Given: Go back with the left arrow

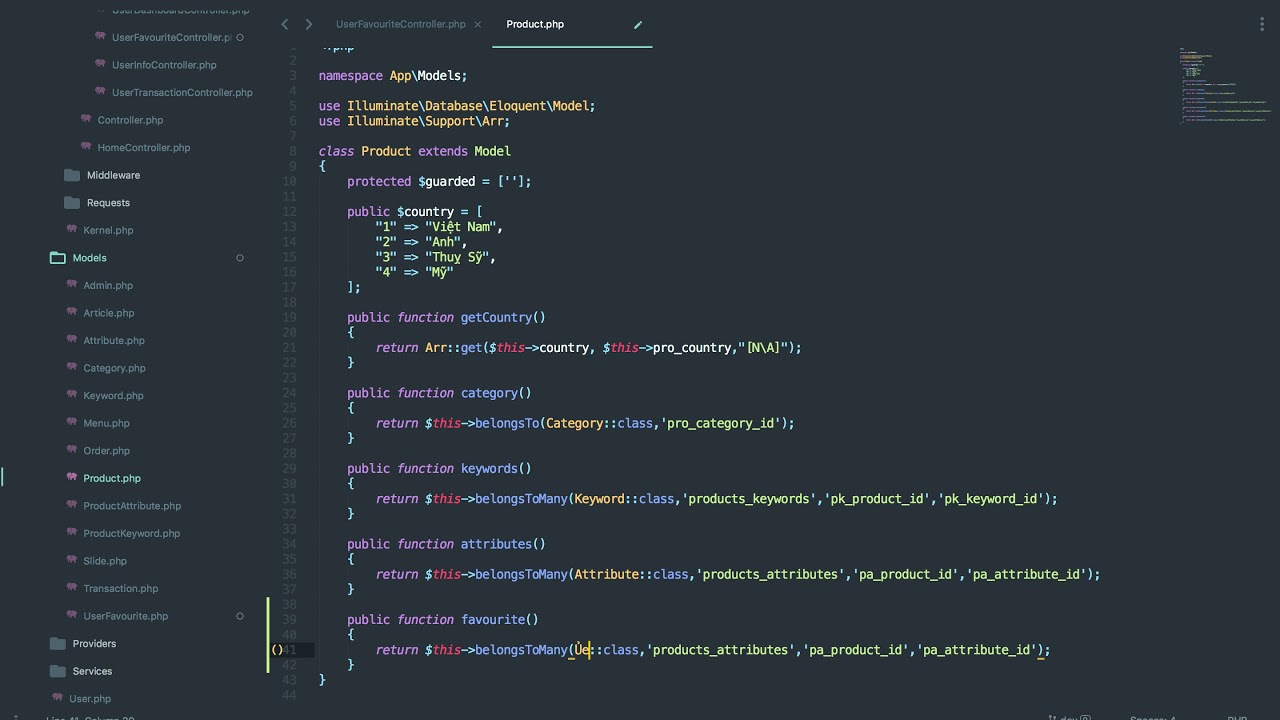Looking at the screenshot, I should [x=285, y=24].
